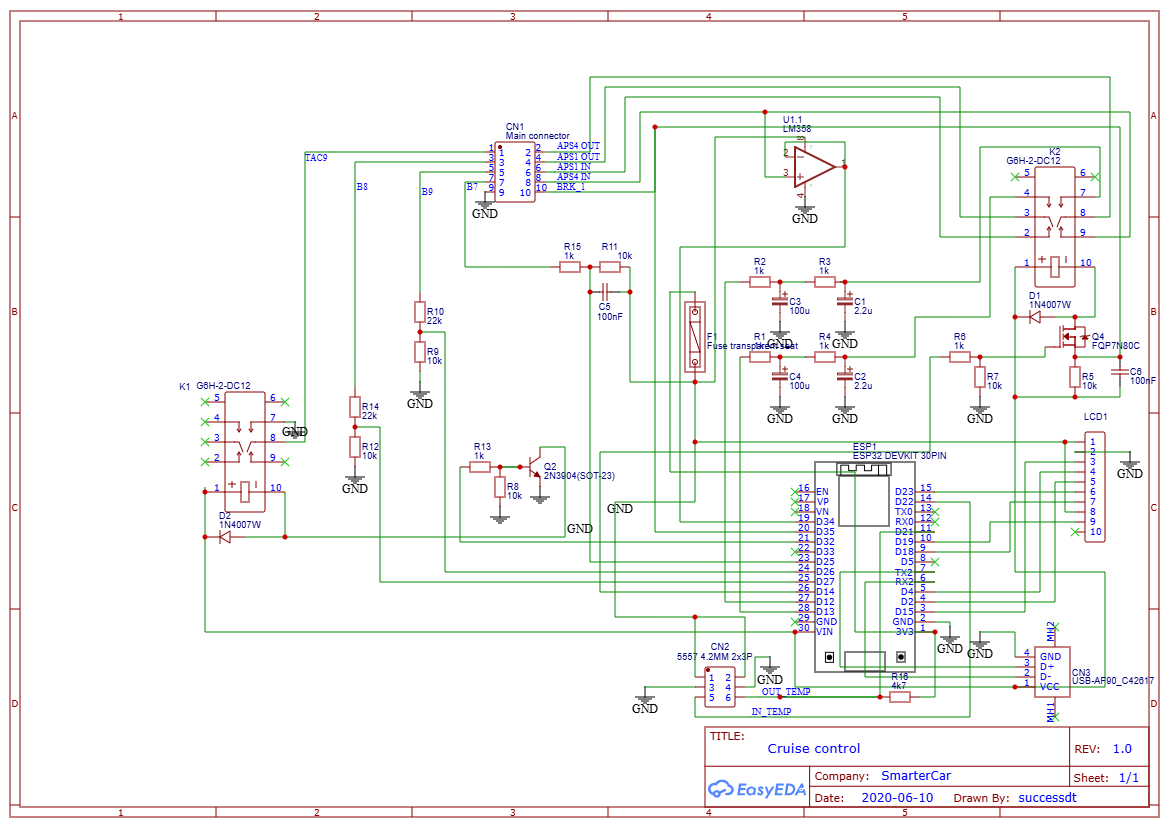Select resistor R15 symbol
Screen dimensions: 1169x828
(568, 266)
